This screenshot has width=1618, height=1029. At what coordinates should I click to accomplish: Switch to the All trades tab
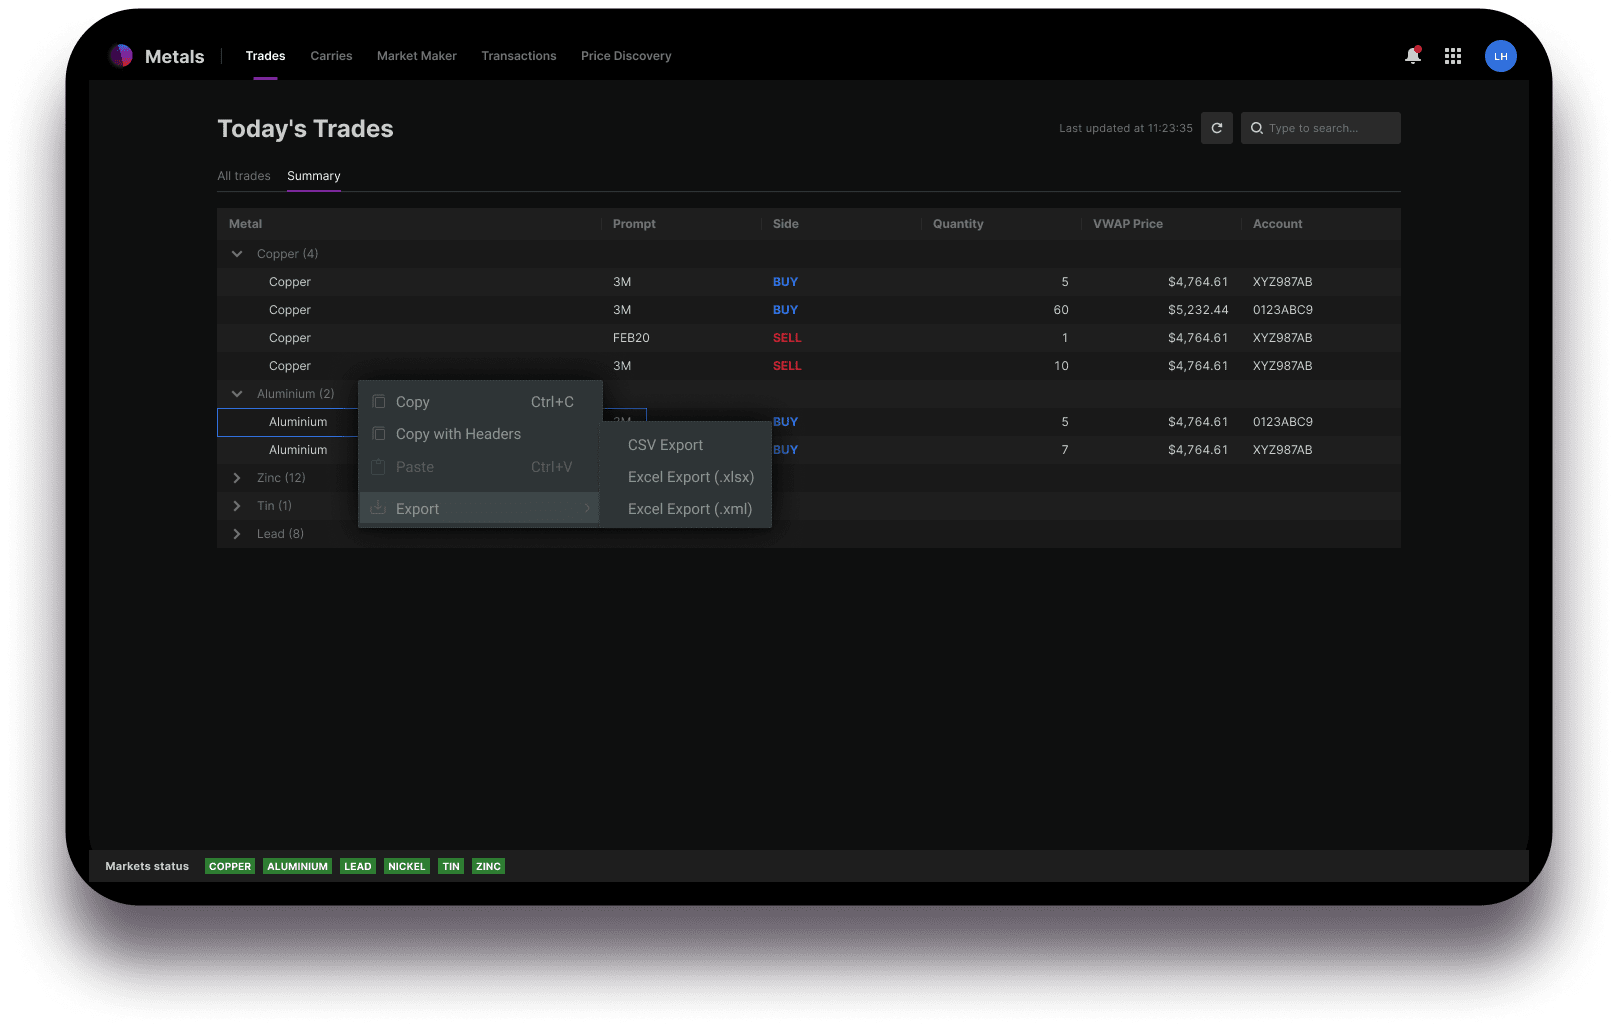coord(244,176)
